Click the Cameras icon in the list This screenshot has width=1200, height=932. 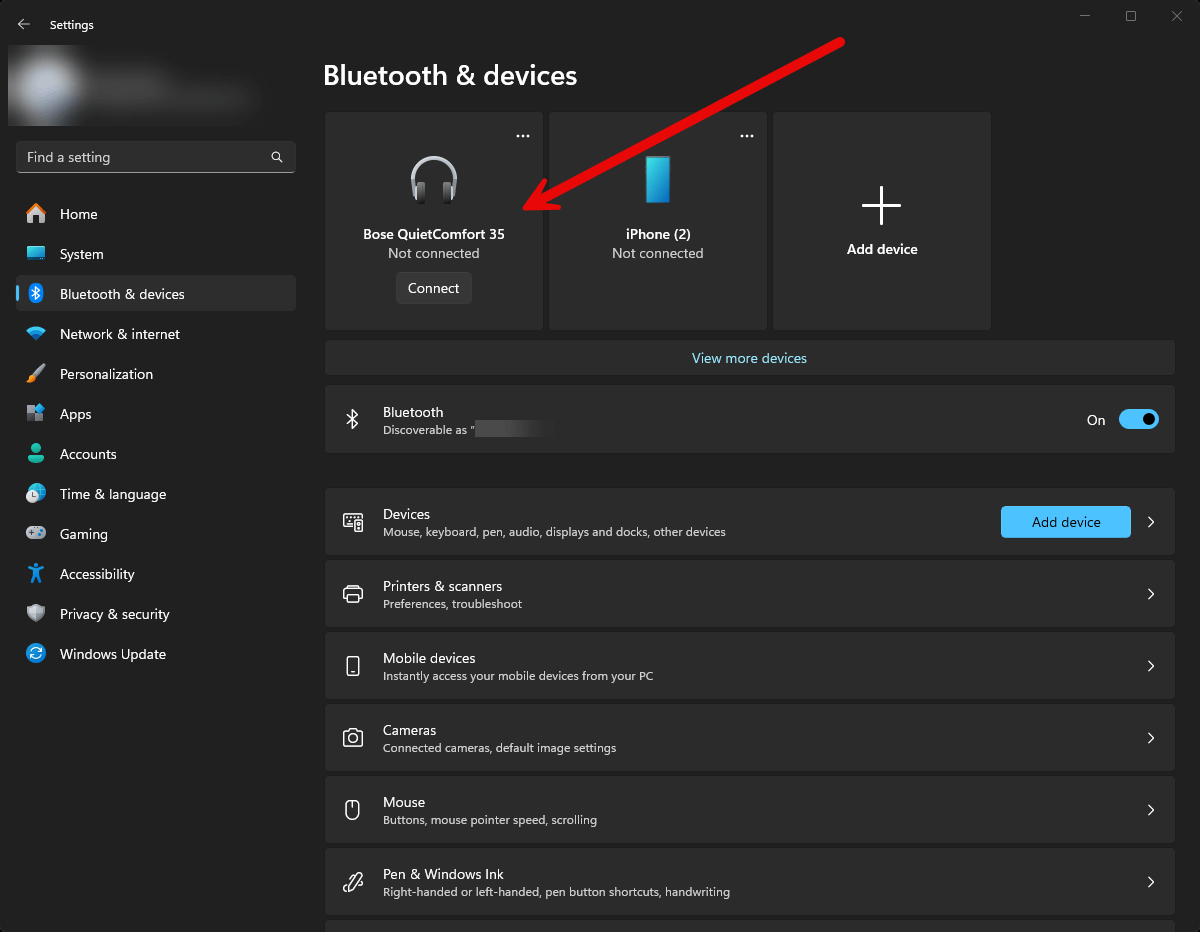tap(353, 738)
